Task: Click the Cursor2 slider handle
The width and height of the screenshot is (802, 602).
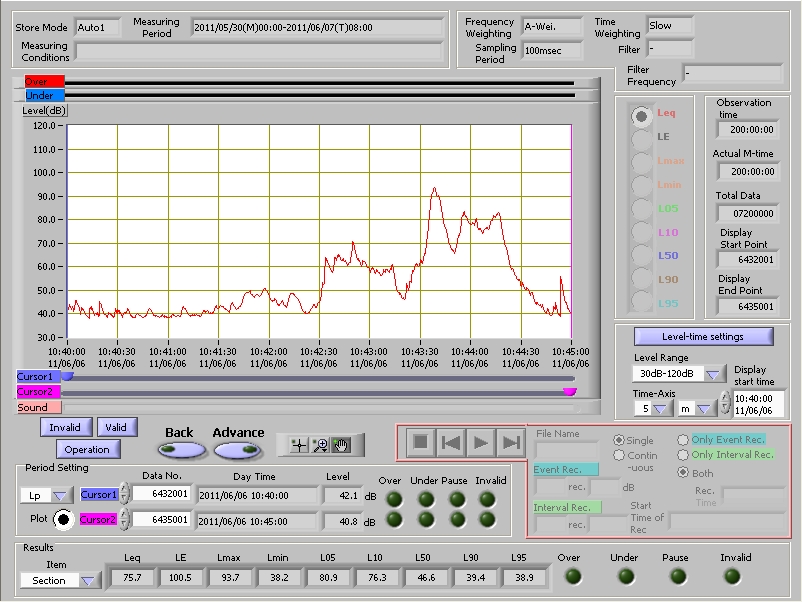Action: 570,392
